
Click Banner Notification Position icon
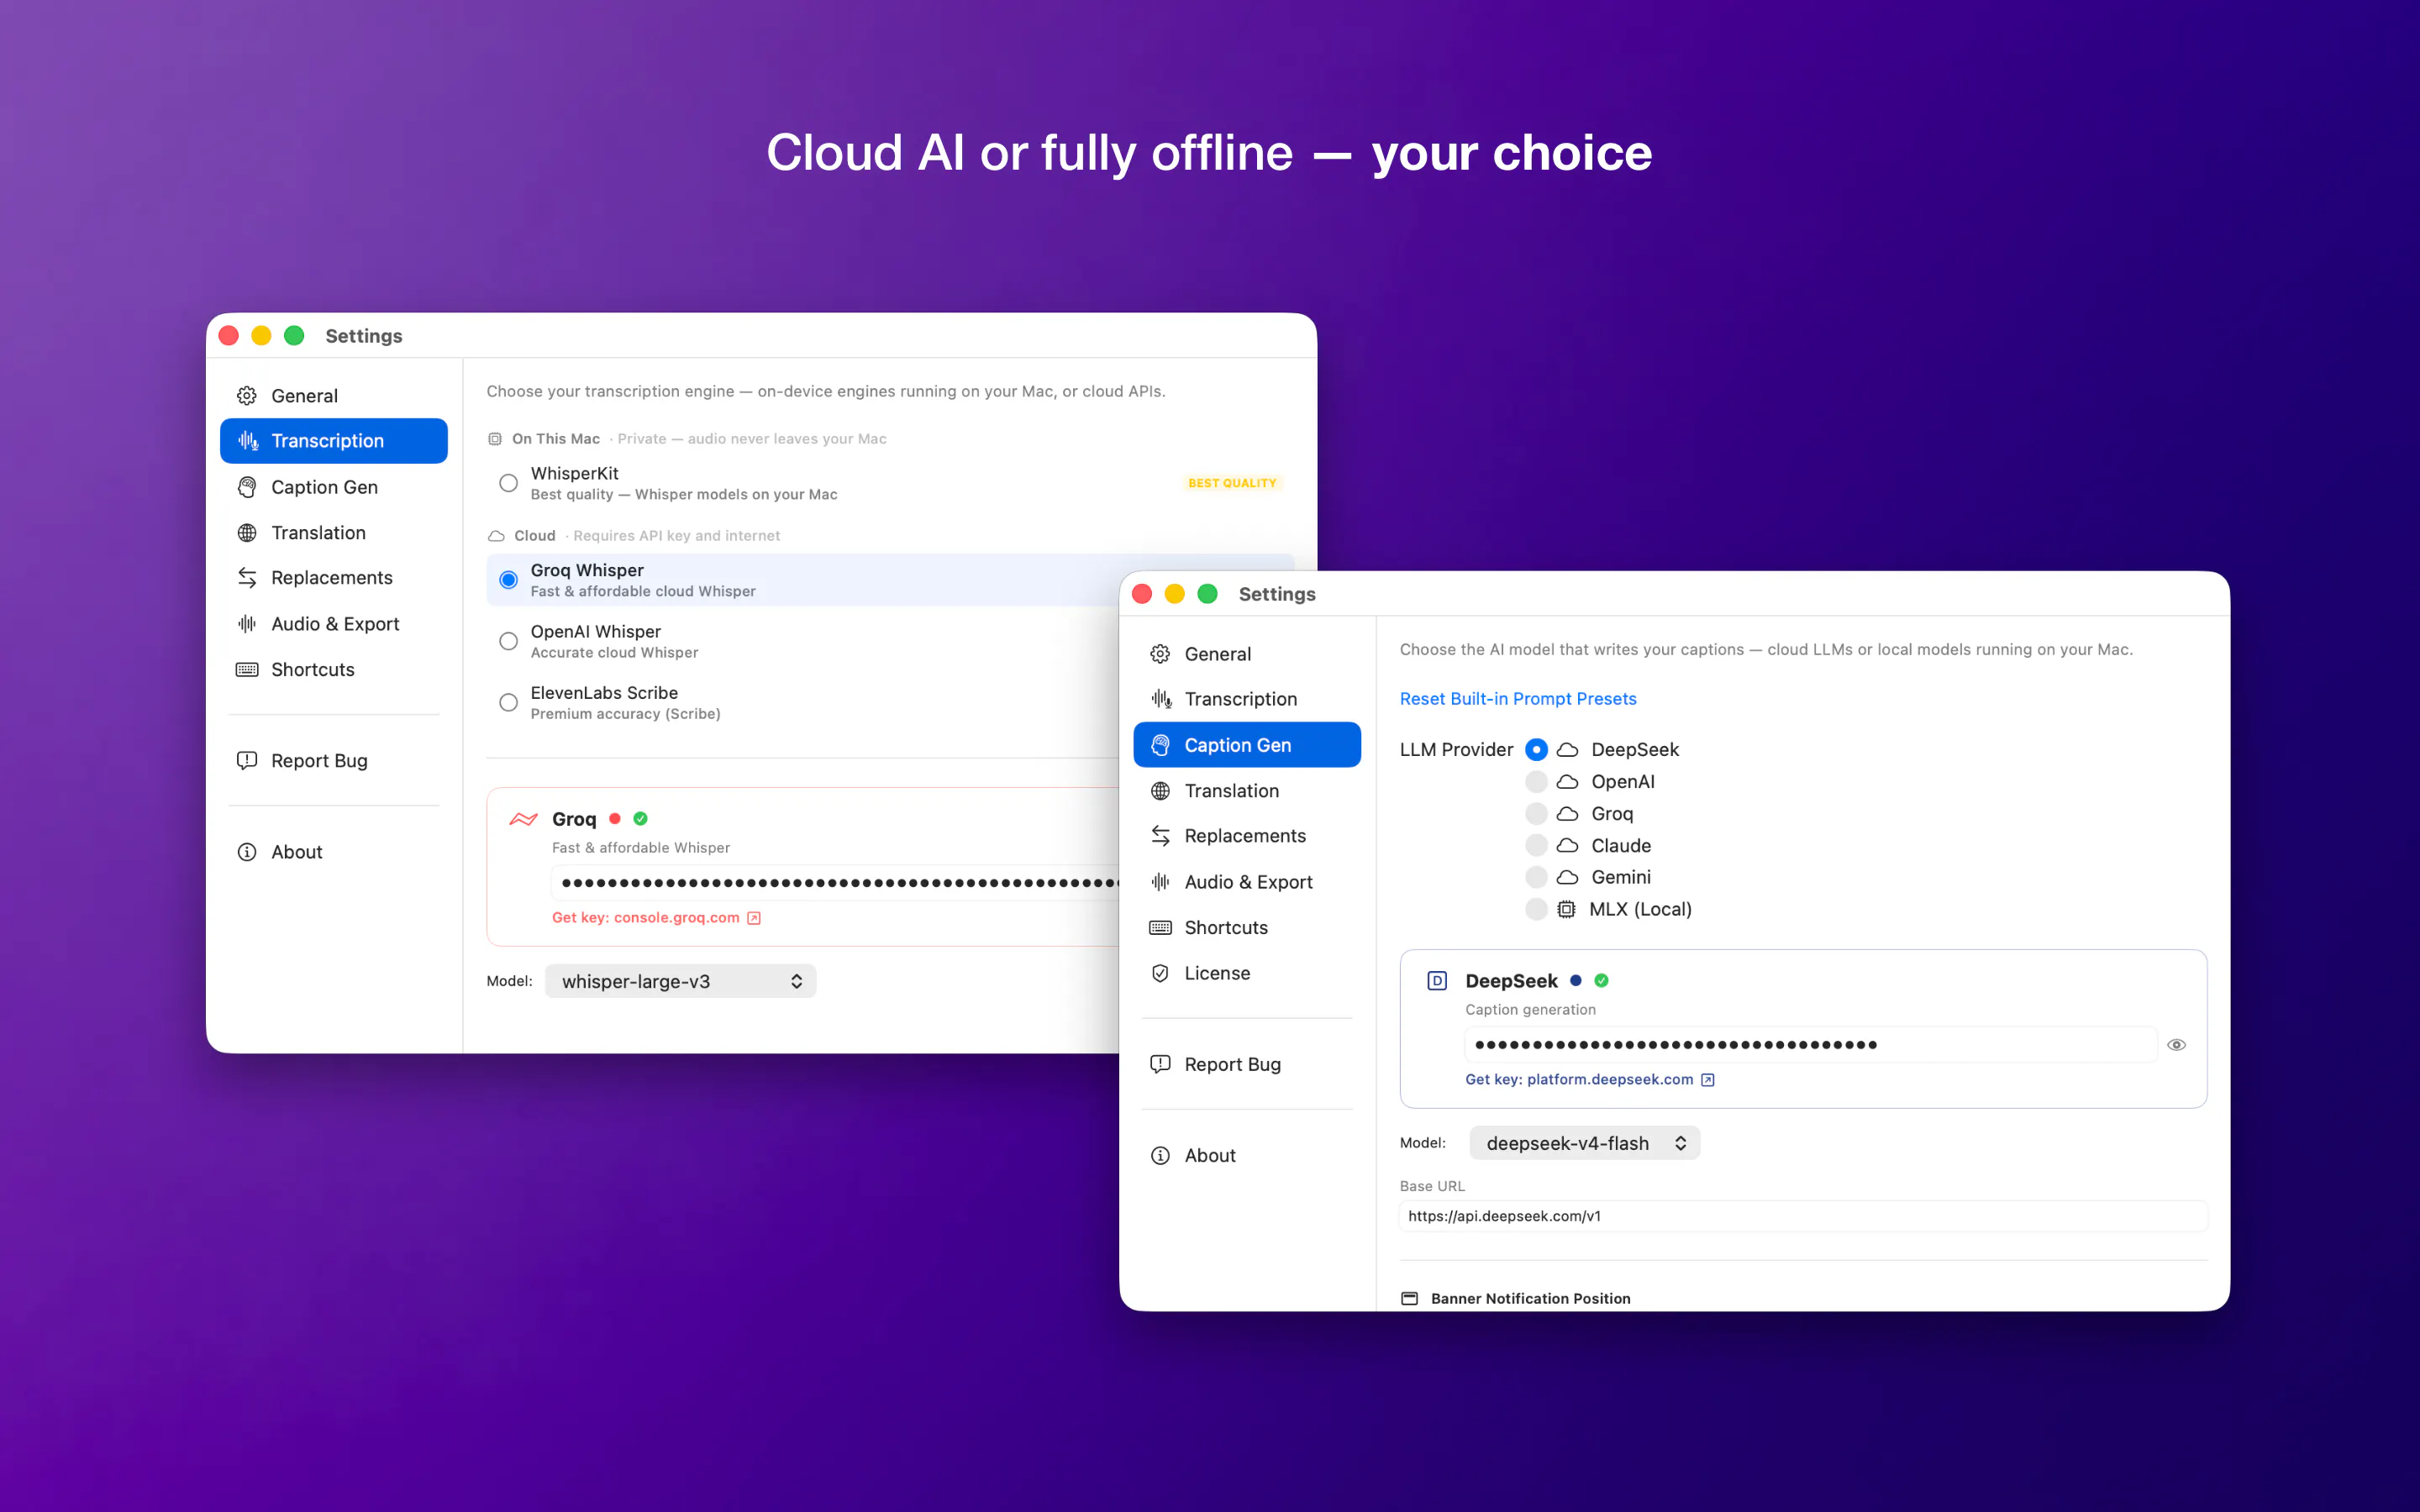click(x=1410, y=1298)
